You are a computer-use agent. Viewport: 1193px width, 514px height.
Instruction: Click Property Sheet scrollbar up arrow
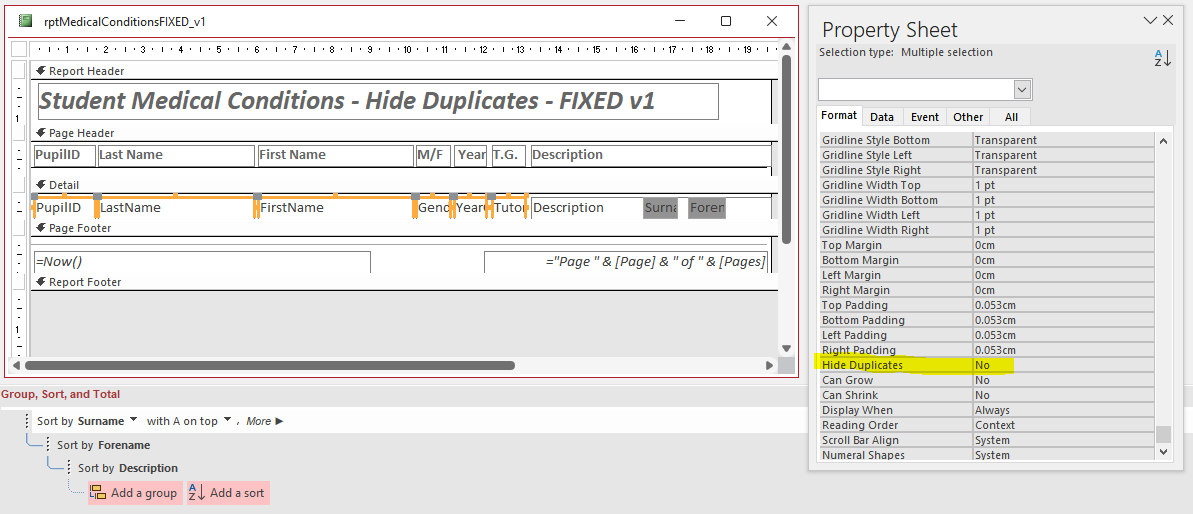tap(1163, 141)
